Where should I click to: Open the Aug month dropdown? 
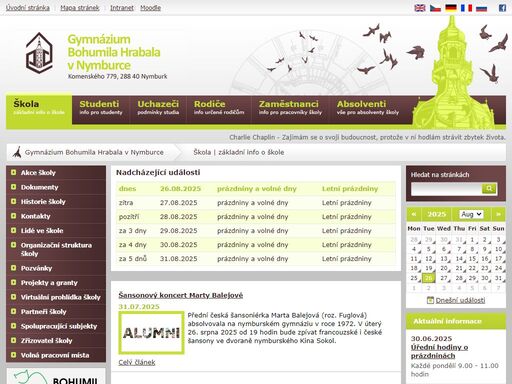pos(471,214)
